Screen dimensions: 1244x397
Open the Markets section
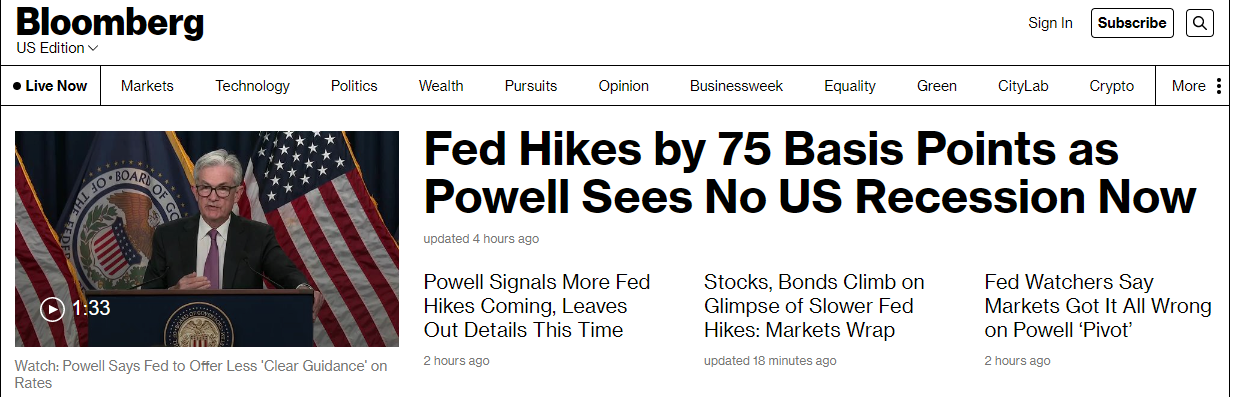coord(147,86)
